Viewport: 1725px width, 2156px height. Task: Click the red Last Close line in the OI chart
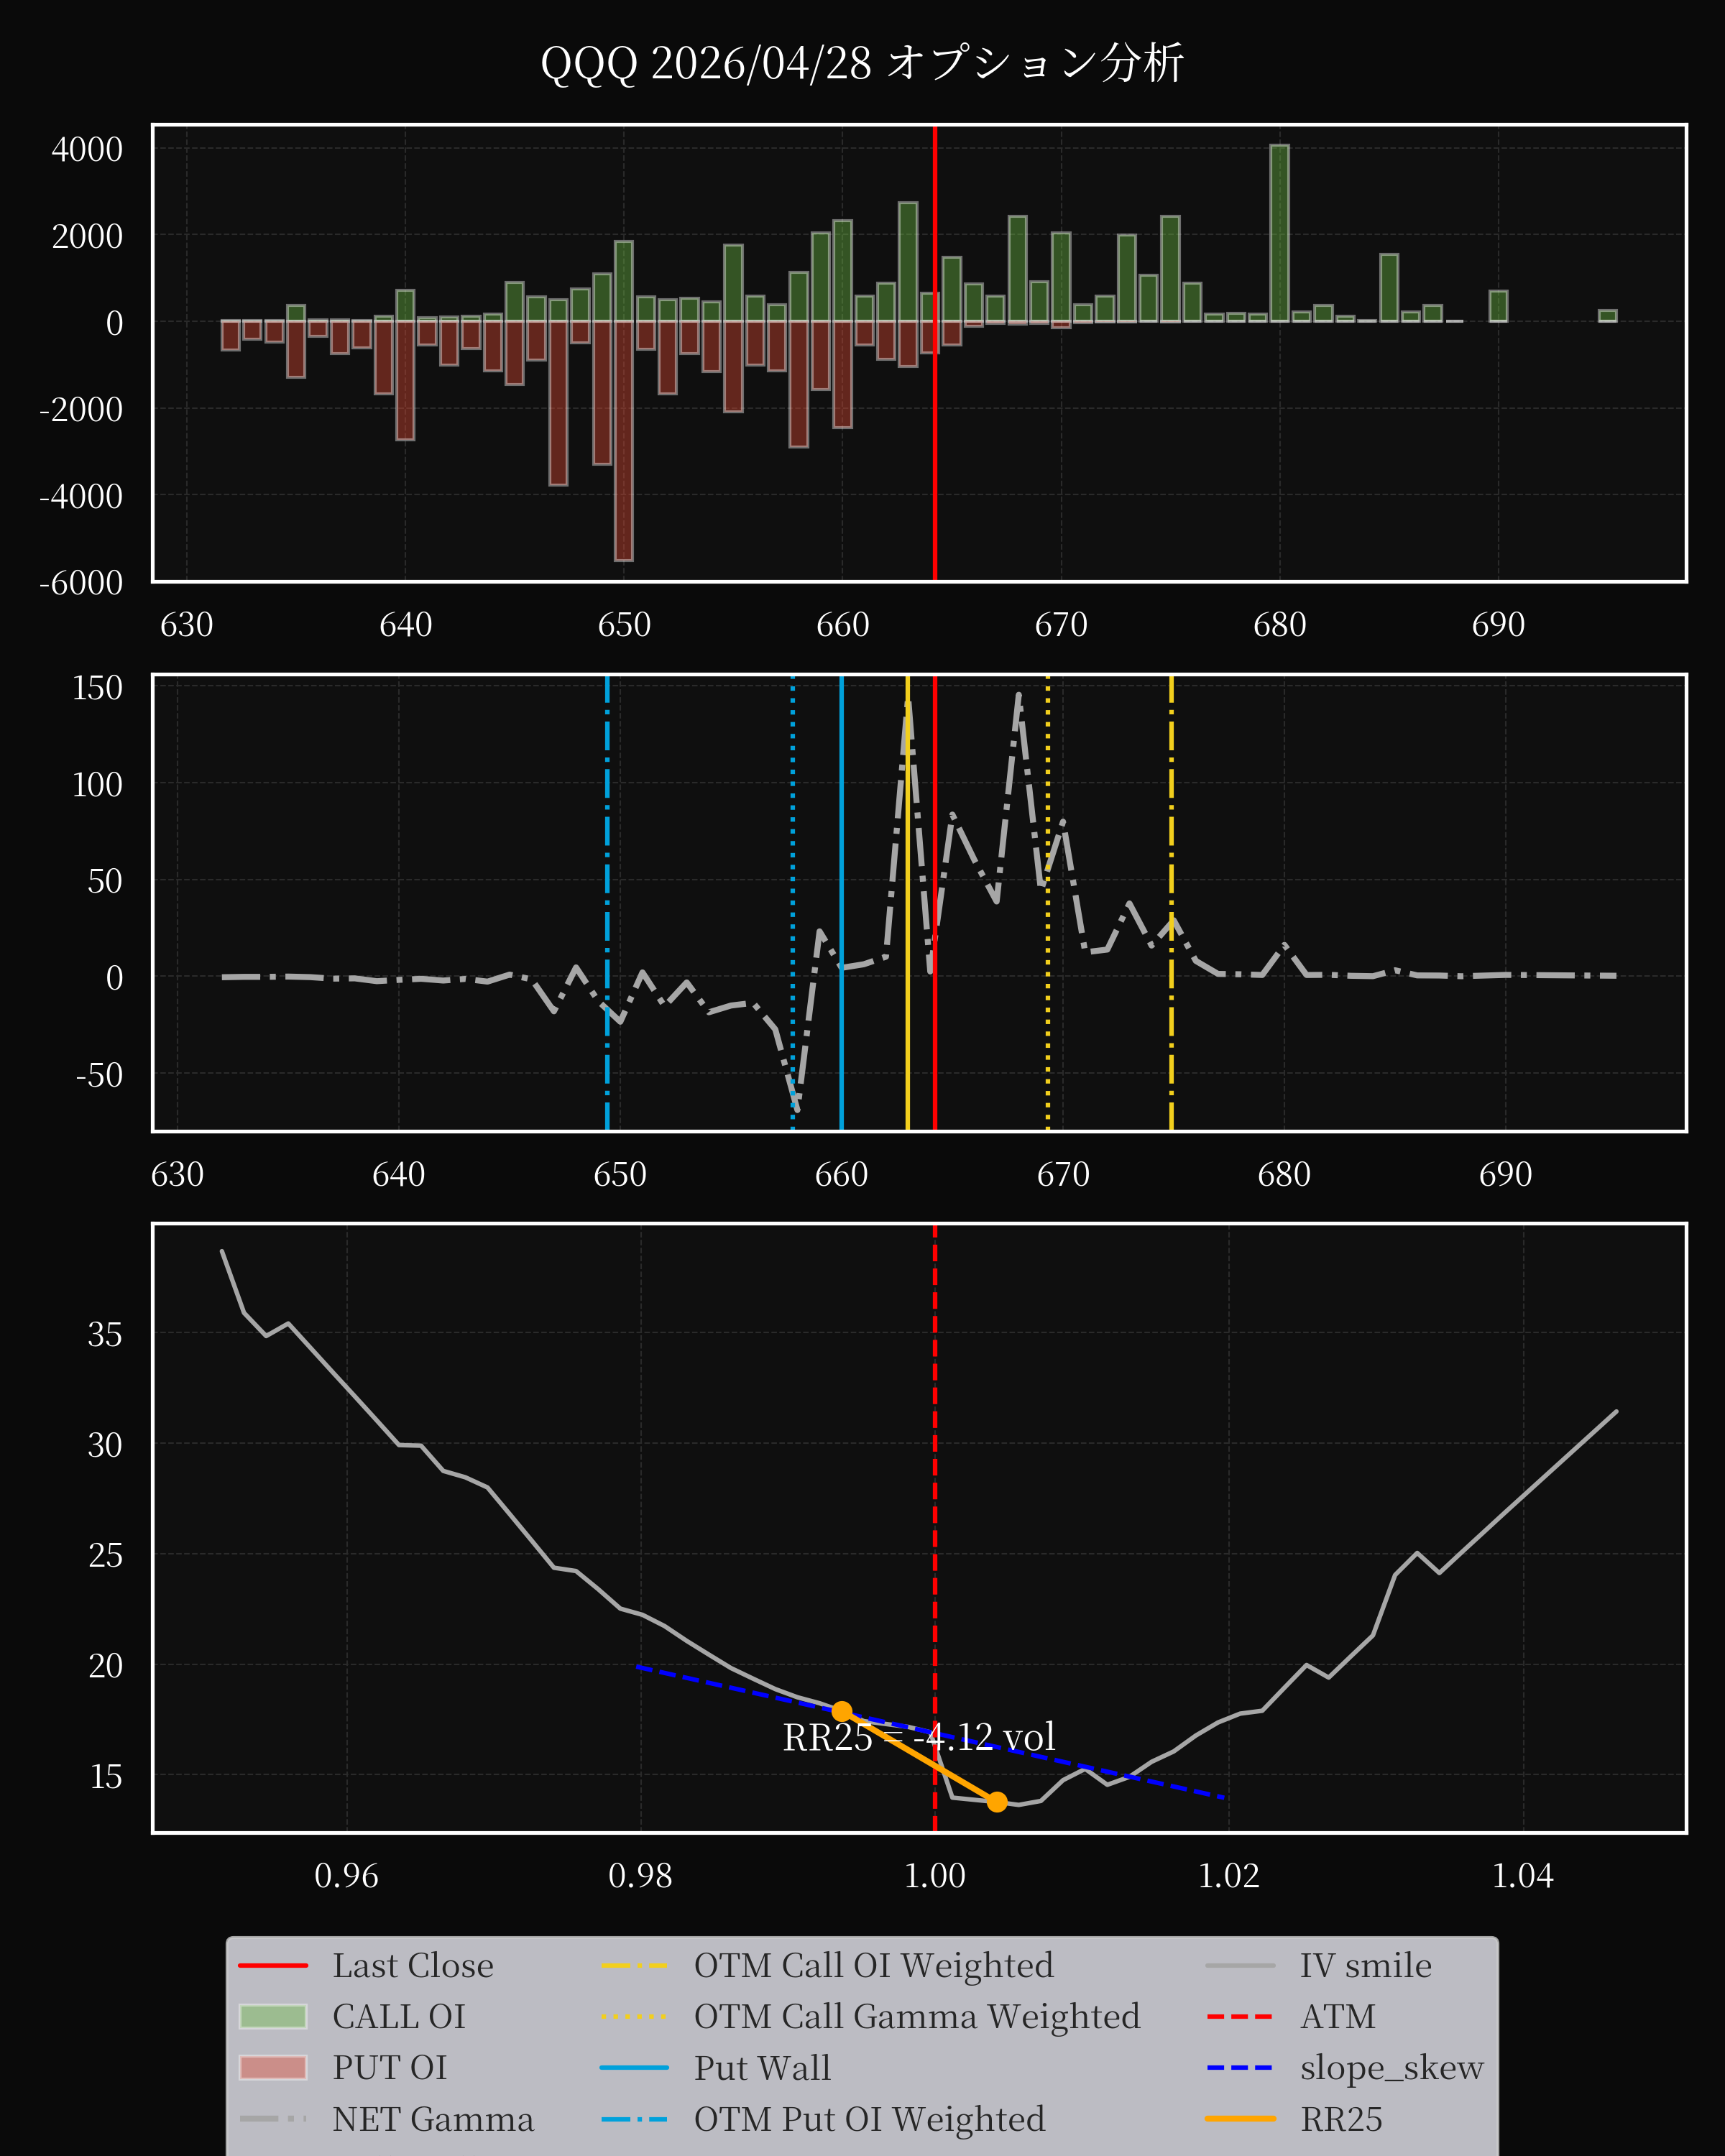click(x=935, y=352)
